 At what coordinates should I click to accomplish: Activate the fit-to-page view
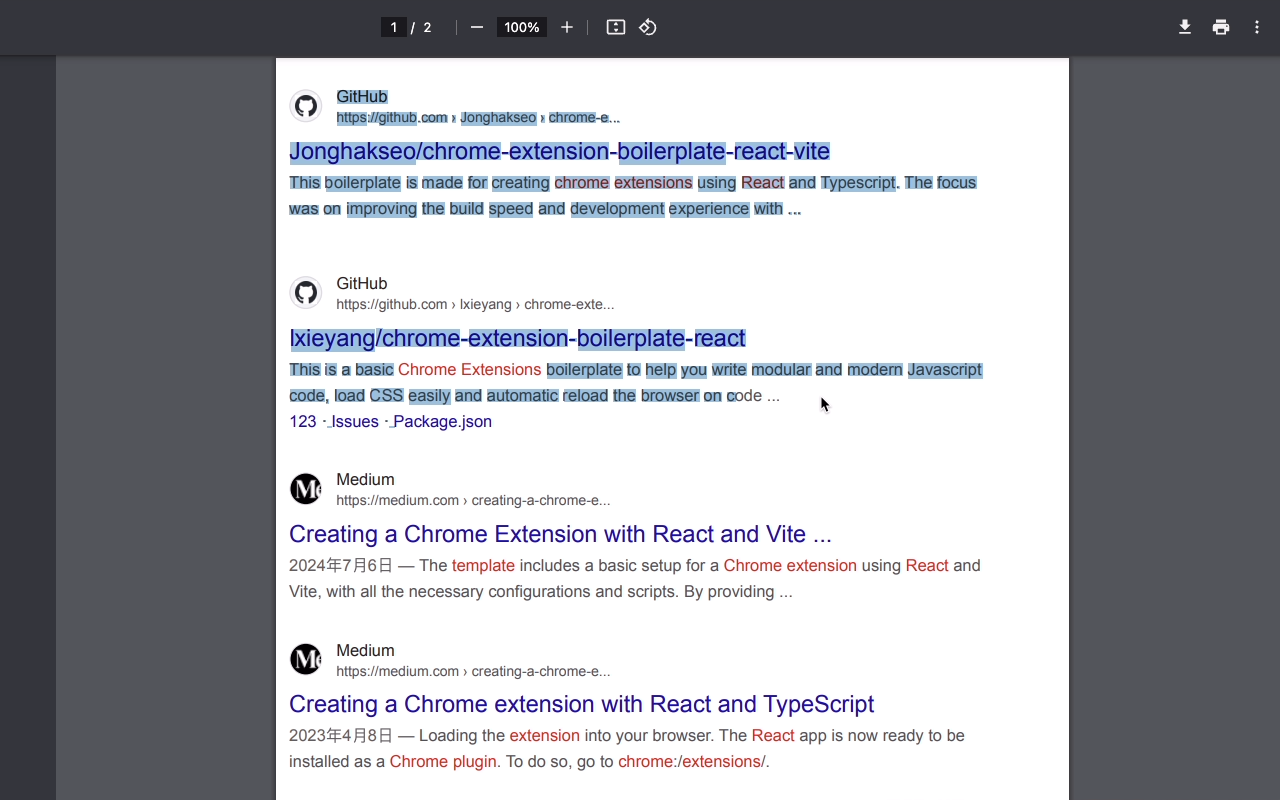tap(615, 27)
